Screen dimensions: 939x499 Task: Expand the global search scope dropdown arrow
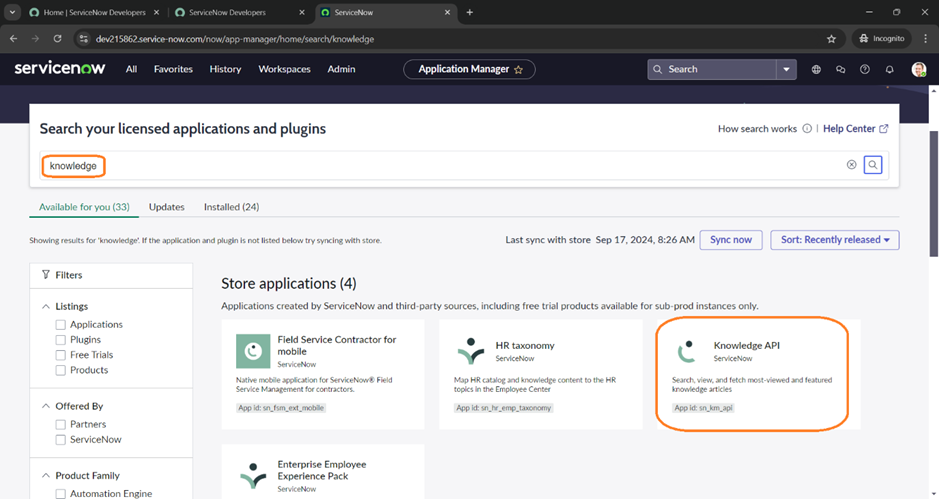coord(787,69)
